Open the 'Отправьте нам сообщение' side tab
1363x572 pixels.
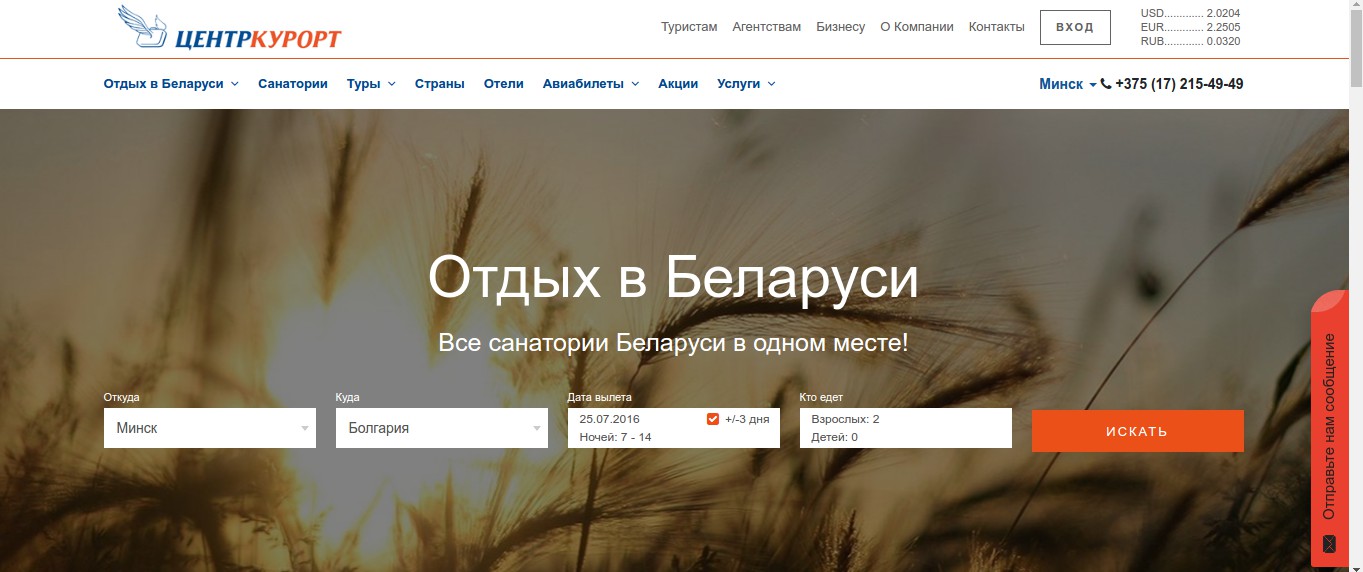(1329, 428)
